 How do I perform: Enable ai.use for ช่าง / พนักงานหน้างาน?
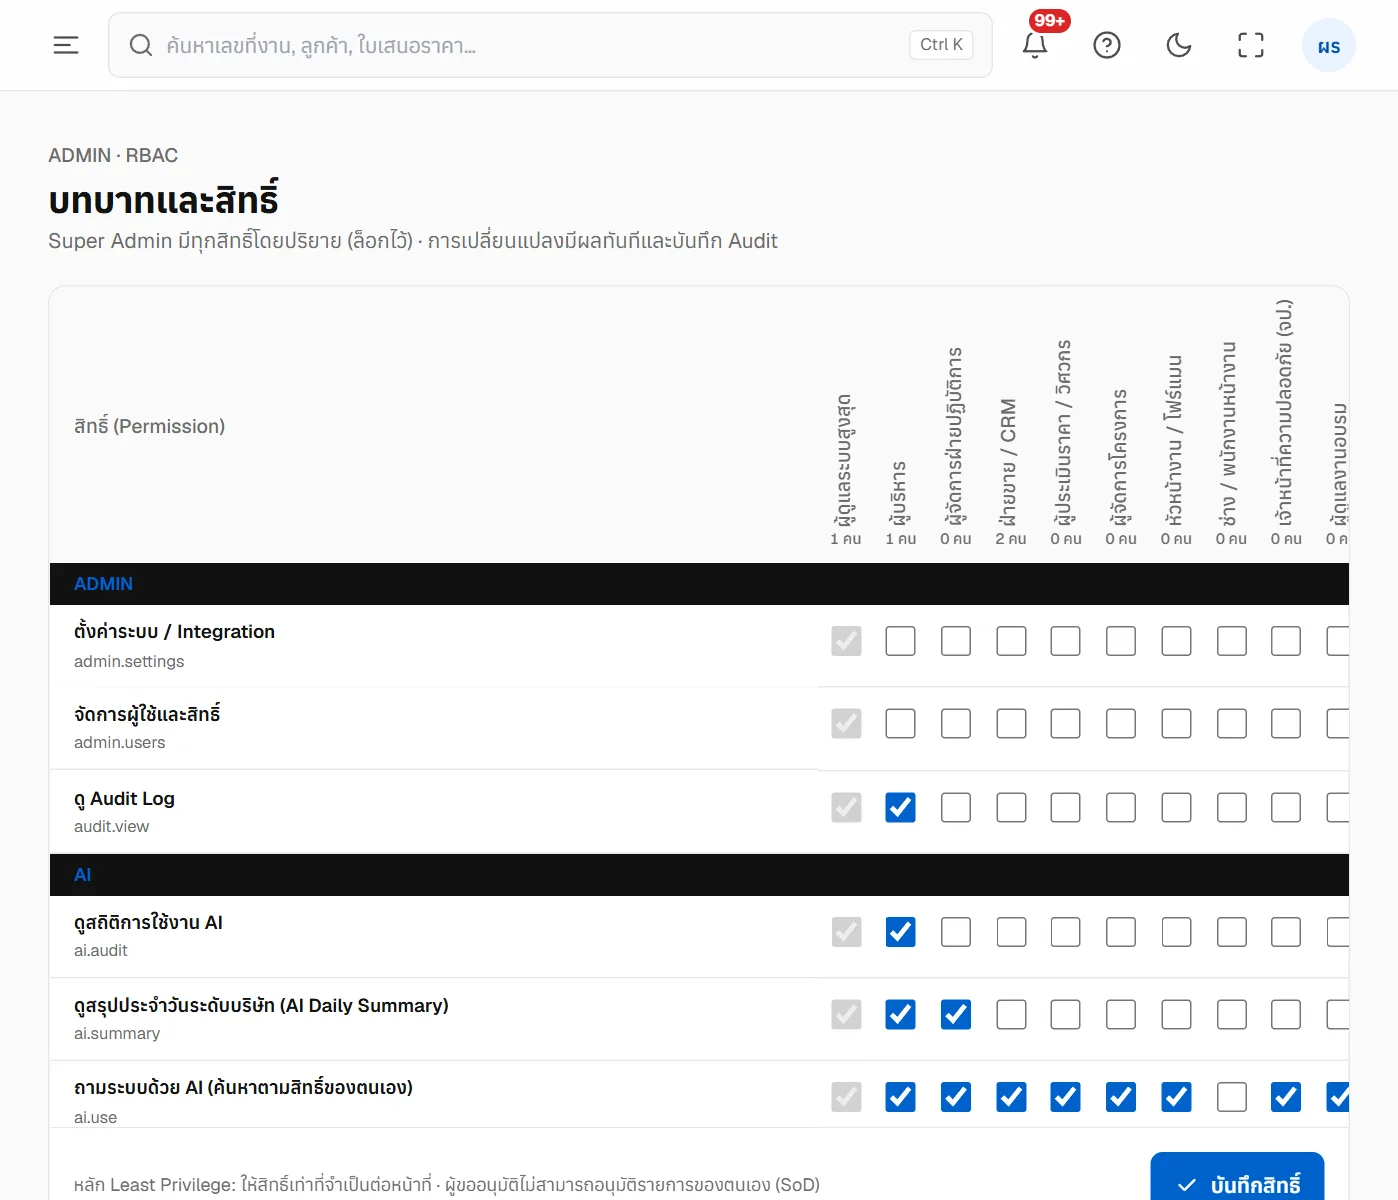(x=1231, y=1097)
